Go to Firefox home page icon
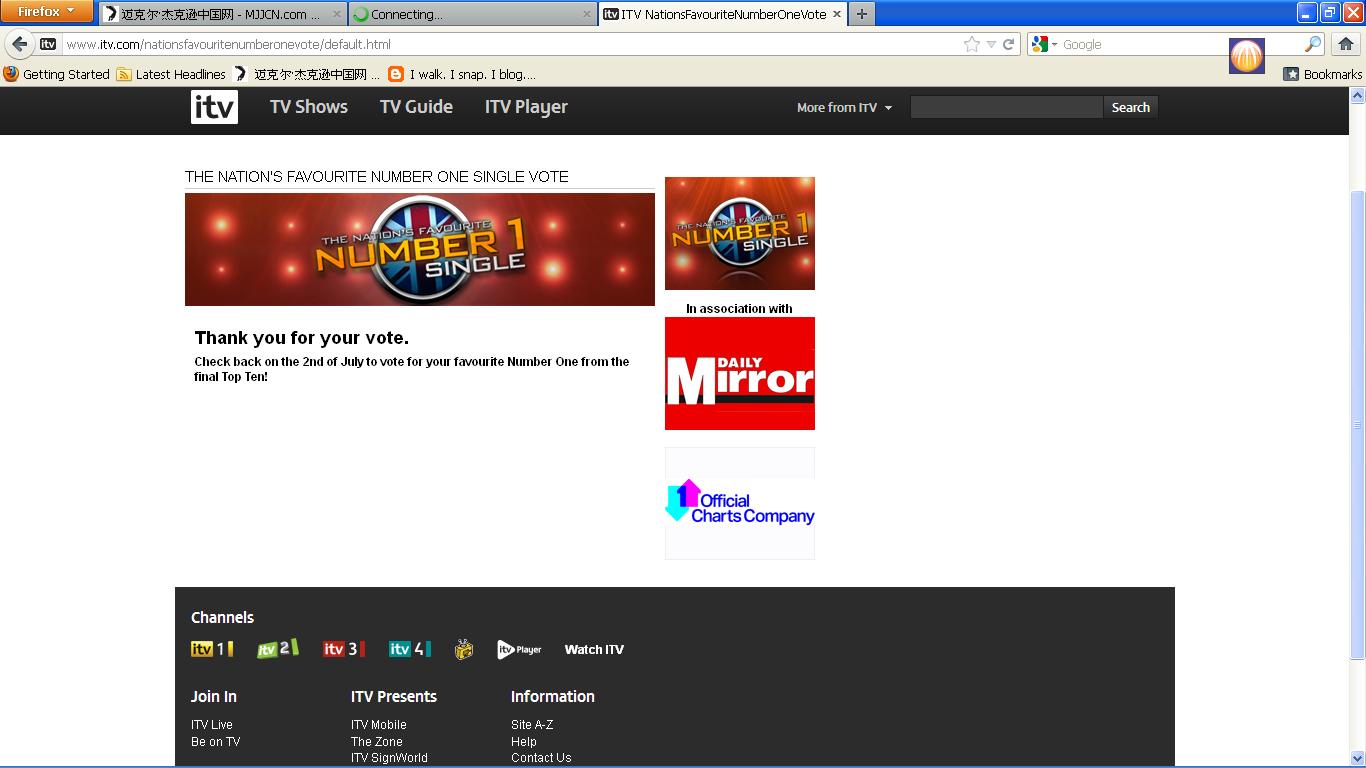The height and width of the screenshot is (768, 1366). [x=1345, y=44]
